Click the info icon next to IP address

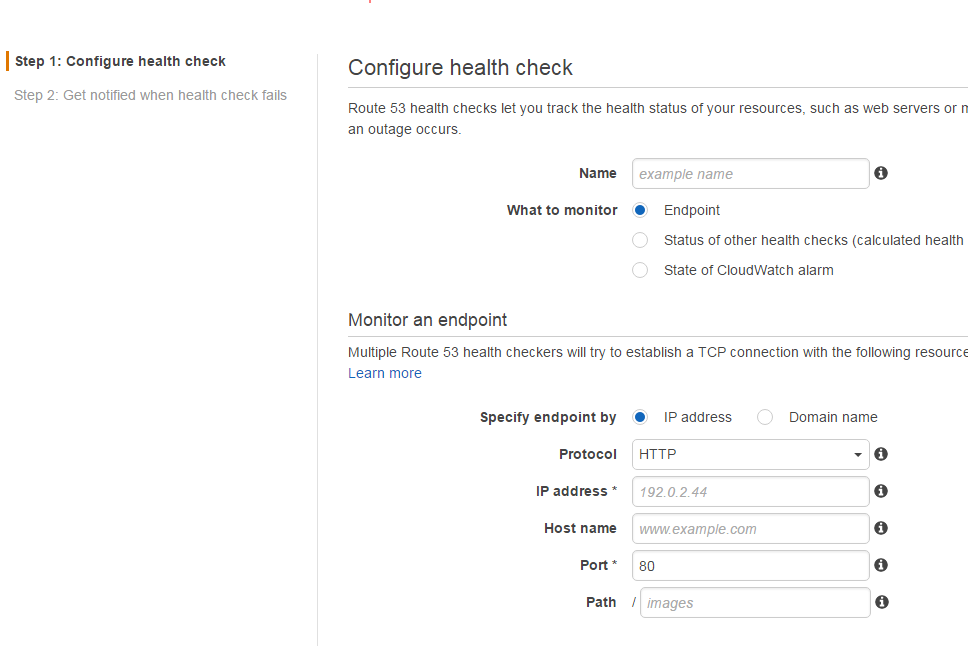(881, 491)
